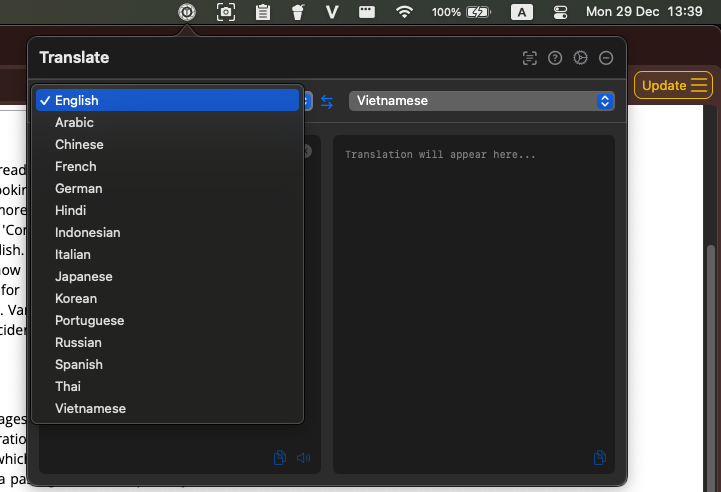The height and width of the screenshot is (492, 721).
Task: Select Japanese from the language list
Action: pyautogui.click(x=84, y=276)
